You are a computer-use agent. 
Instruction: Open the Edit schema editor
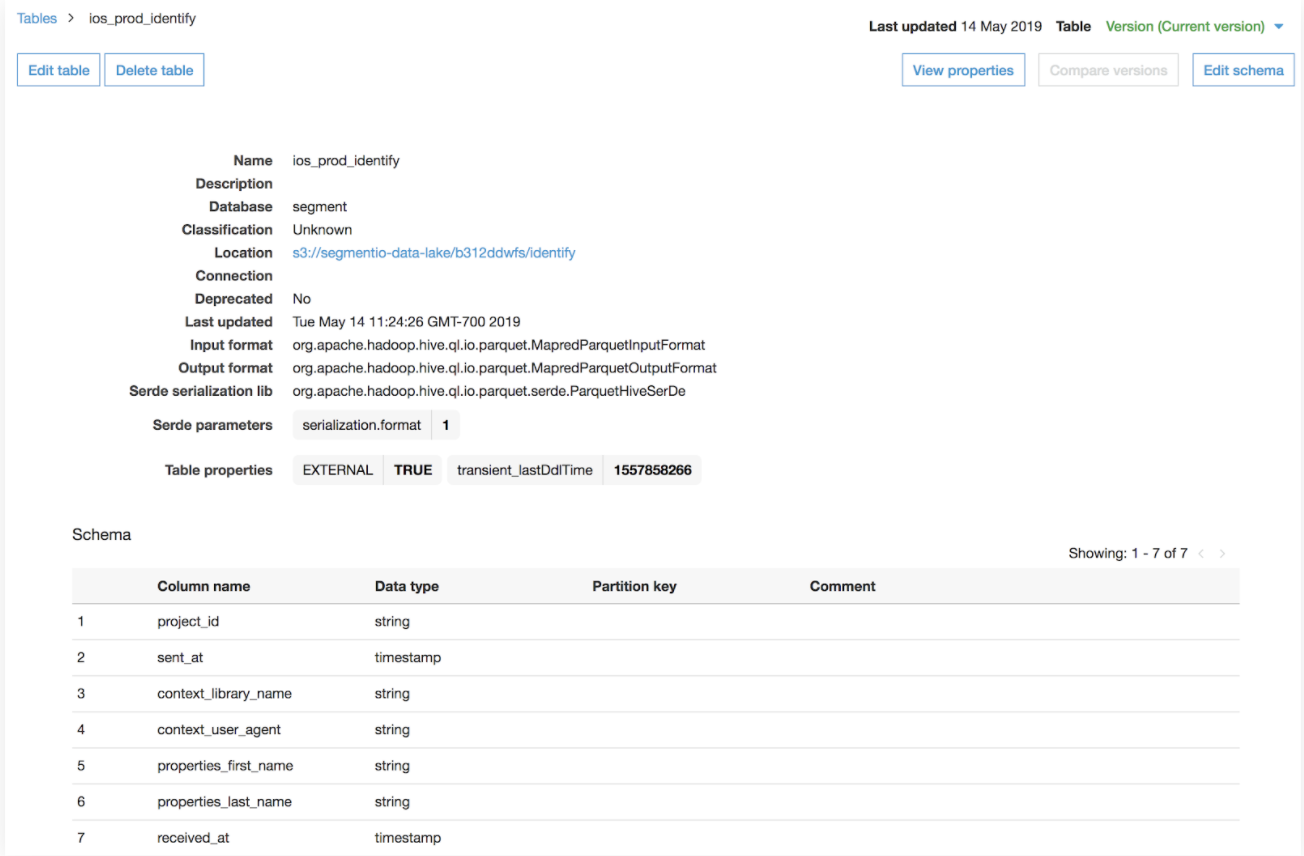point(1242,69)
